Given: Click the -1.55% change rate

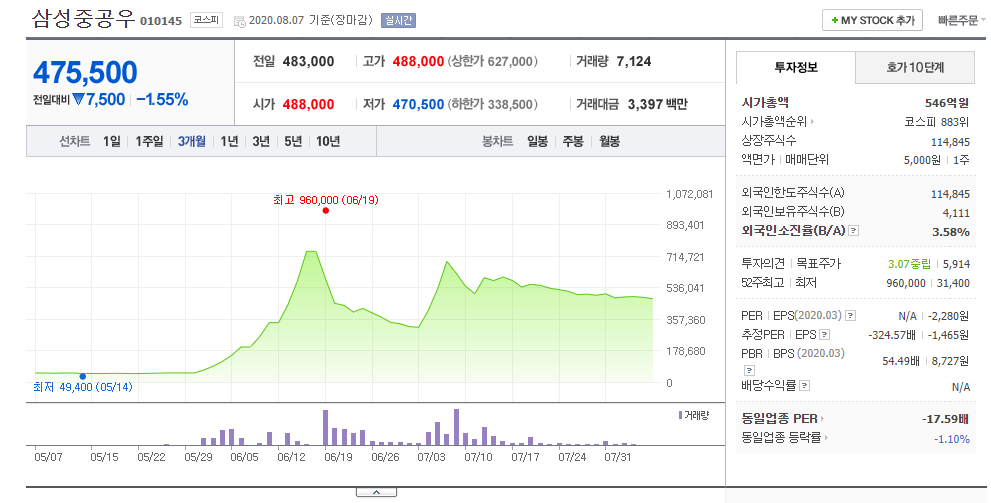Looking at the screenshot, I should 162,99.
